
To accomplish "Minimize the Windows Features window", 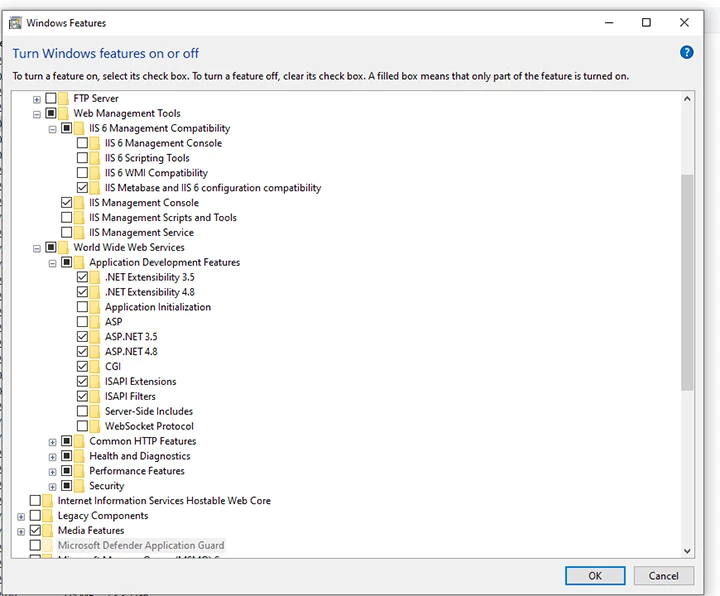I will click(609, 22).
